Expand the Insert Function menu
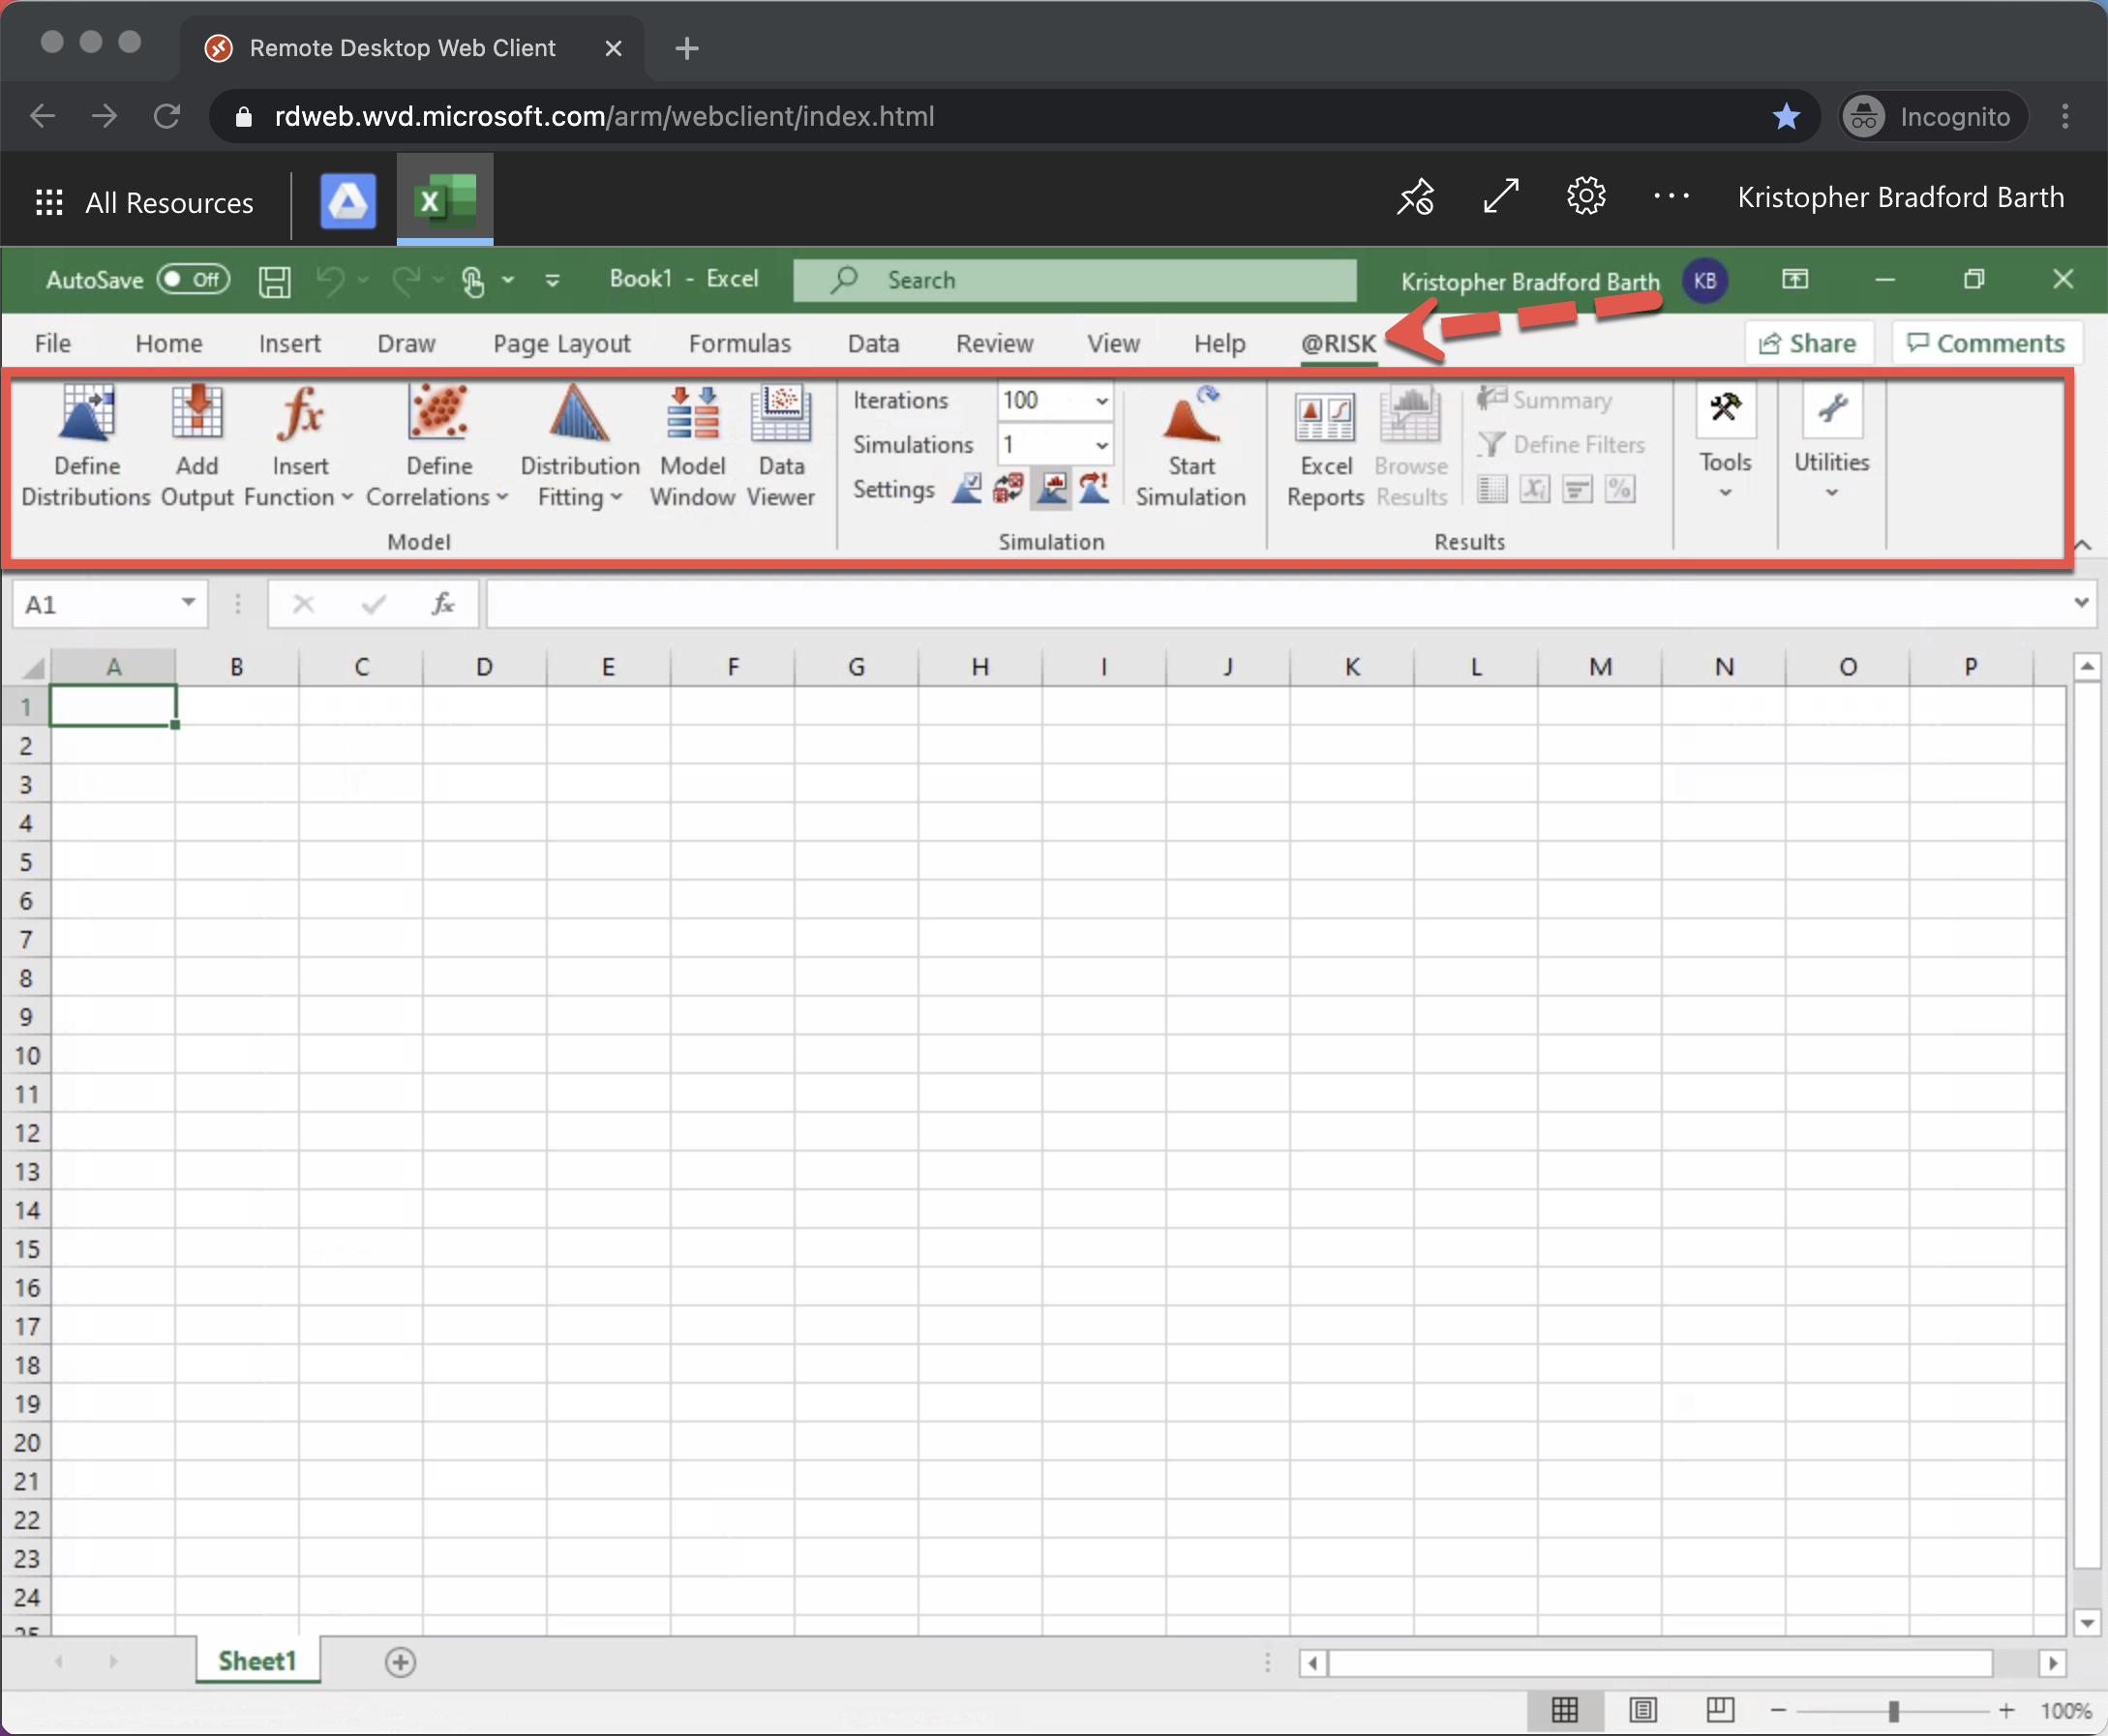Viewport: 2108px width, 1736px height. 346,497
